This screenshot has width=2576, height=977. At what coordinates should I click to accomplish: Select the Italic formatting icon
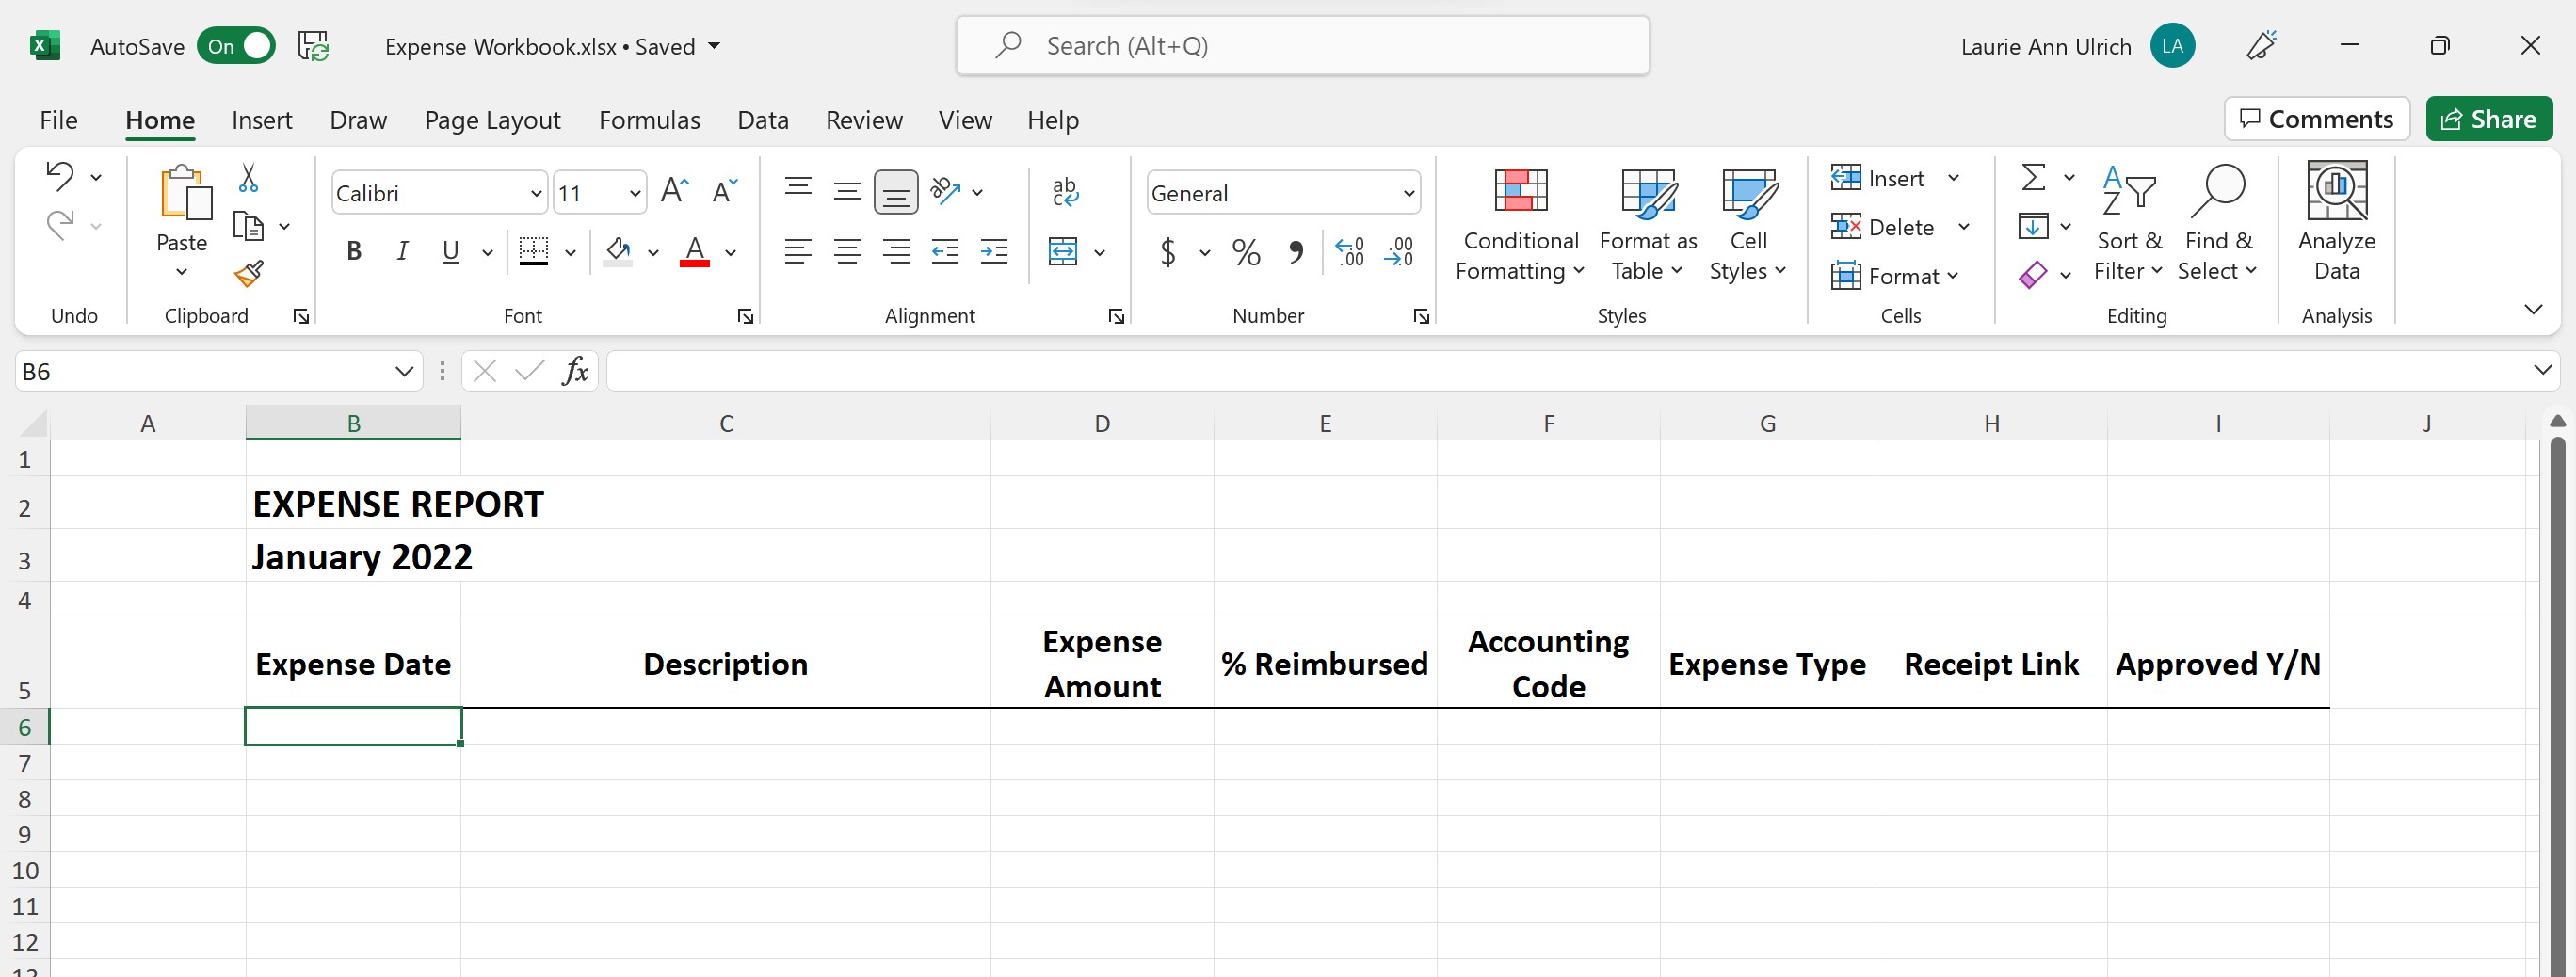coord(402,252)
